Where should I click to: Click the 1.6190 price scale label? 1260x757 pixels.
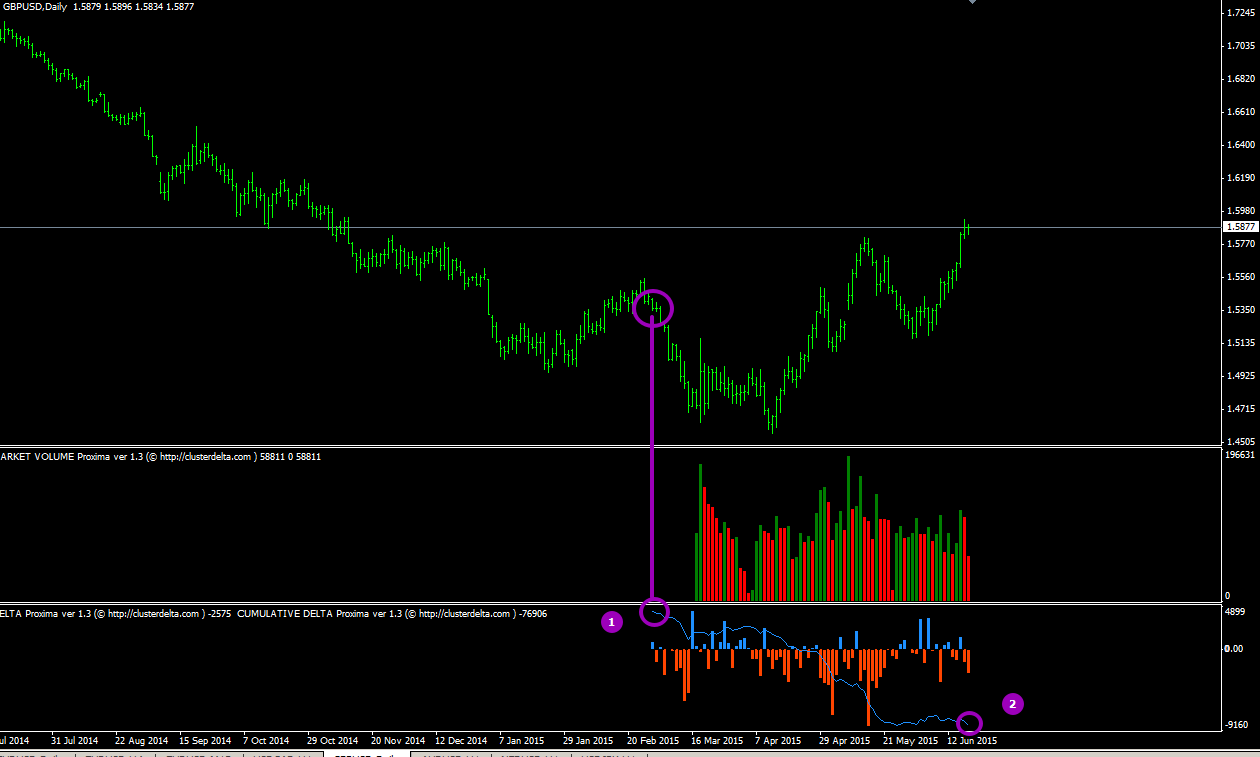(x=1240, y=178)
